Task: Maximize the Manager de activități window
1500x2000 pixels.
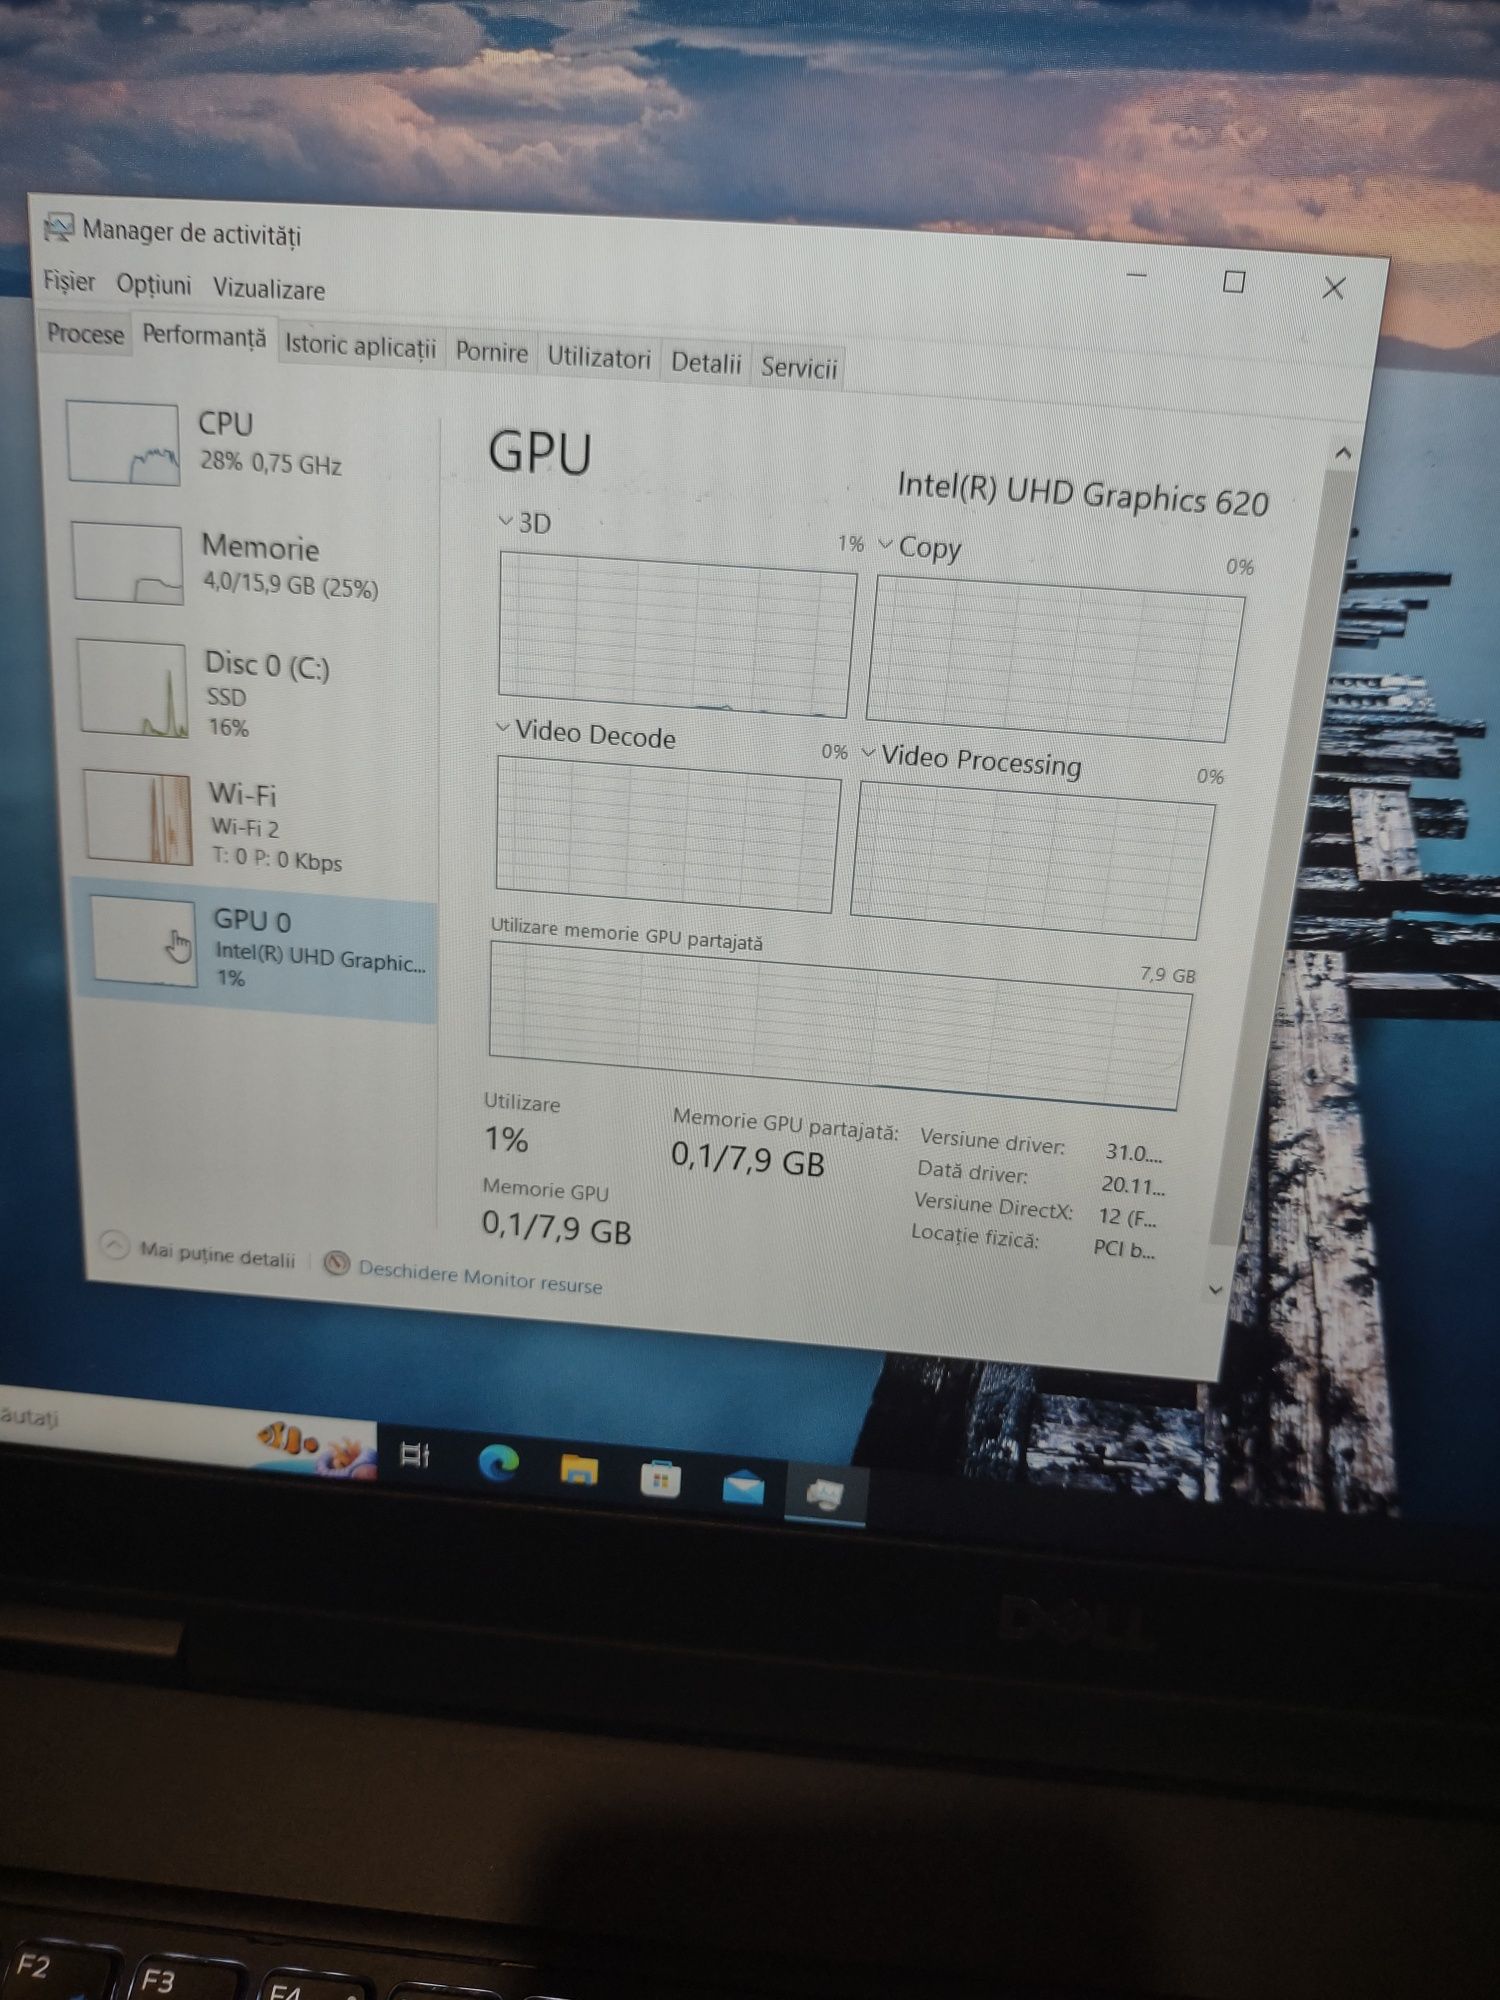Action: coord(1234,282)
